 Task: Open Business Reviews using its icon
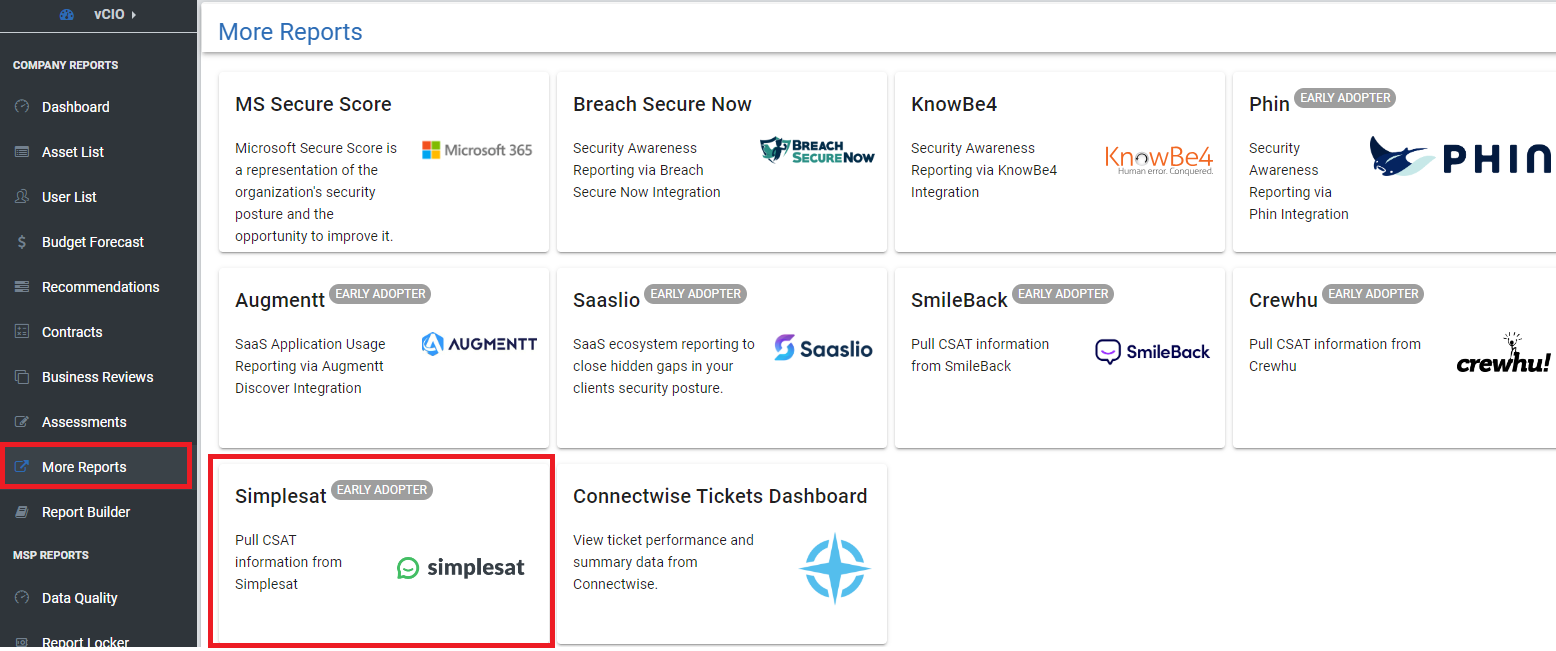(x=20, y=376)
